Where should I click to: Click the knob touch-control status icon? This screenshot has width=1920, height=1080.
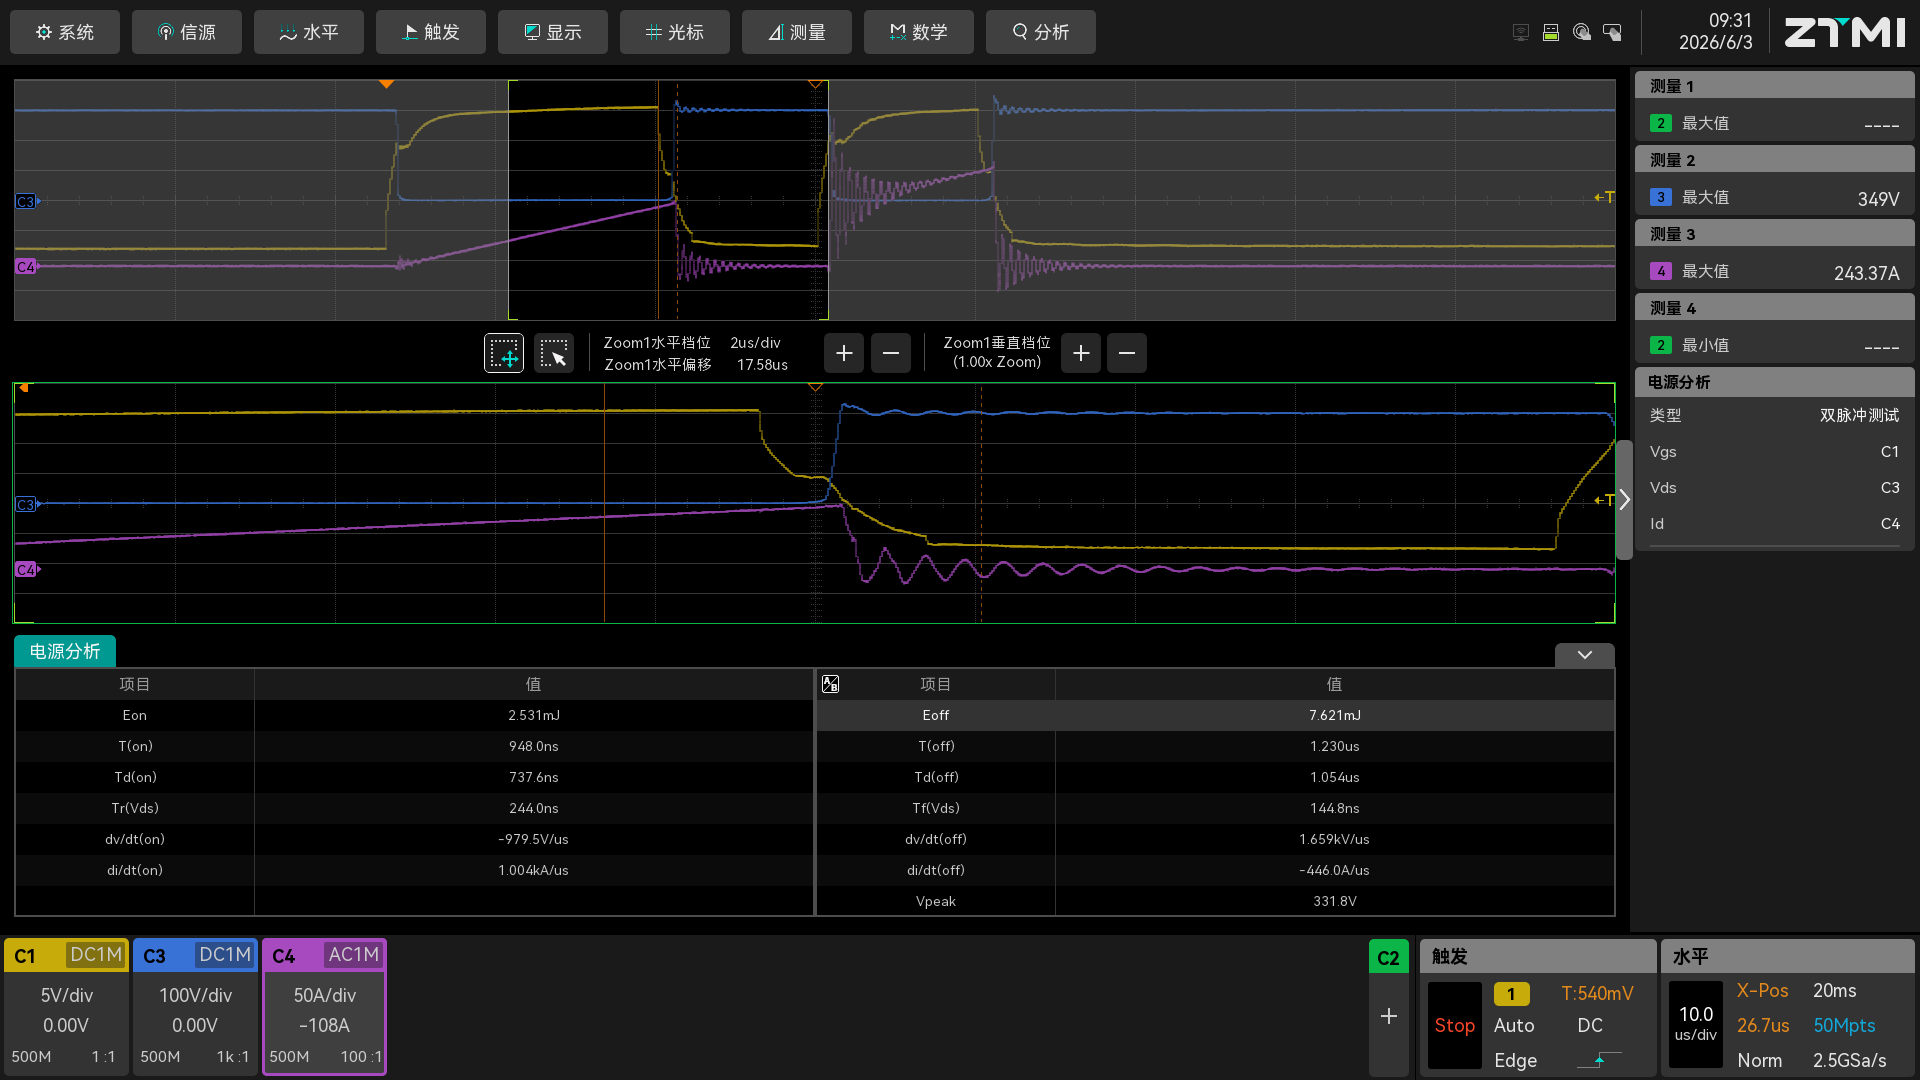point(1582,33)
